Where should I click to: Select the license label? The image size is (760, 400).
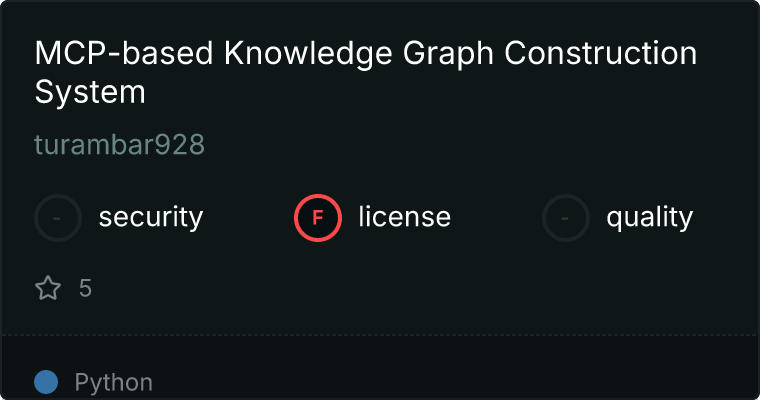tap(404, 217)
